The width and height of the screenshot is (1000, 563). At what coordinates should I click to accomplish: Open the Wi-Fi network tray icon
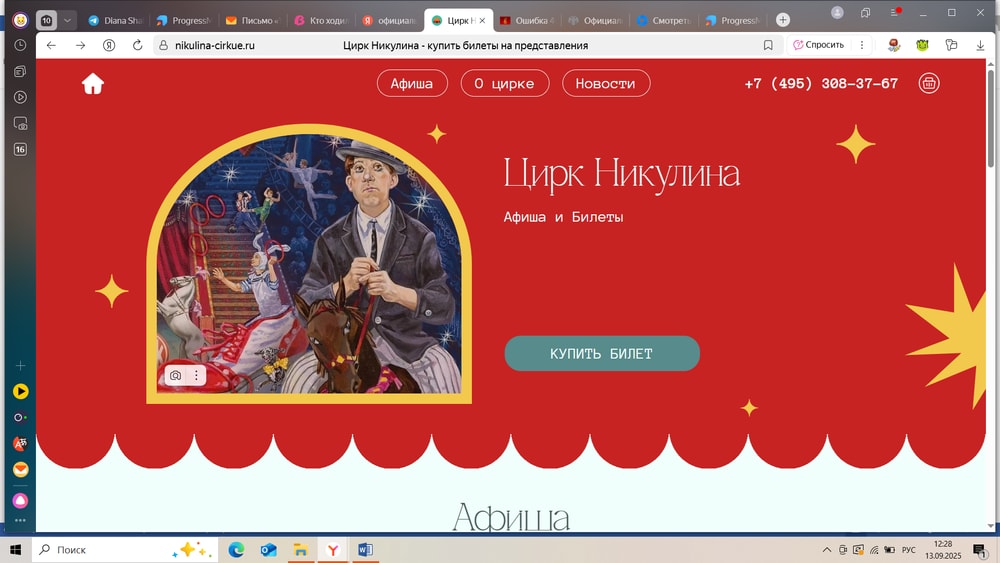874,550
